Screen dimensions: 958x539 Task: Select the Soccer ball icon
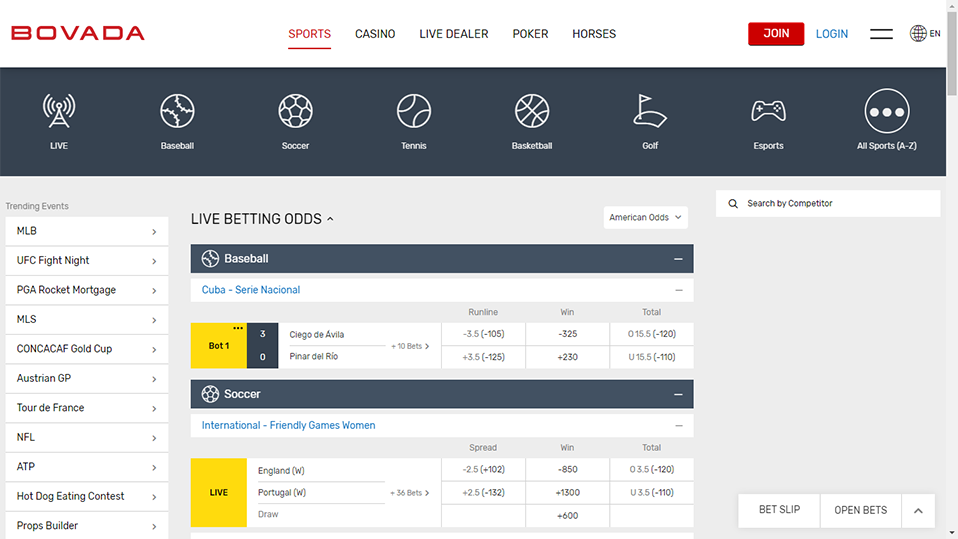point(295,111)
